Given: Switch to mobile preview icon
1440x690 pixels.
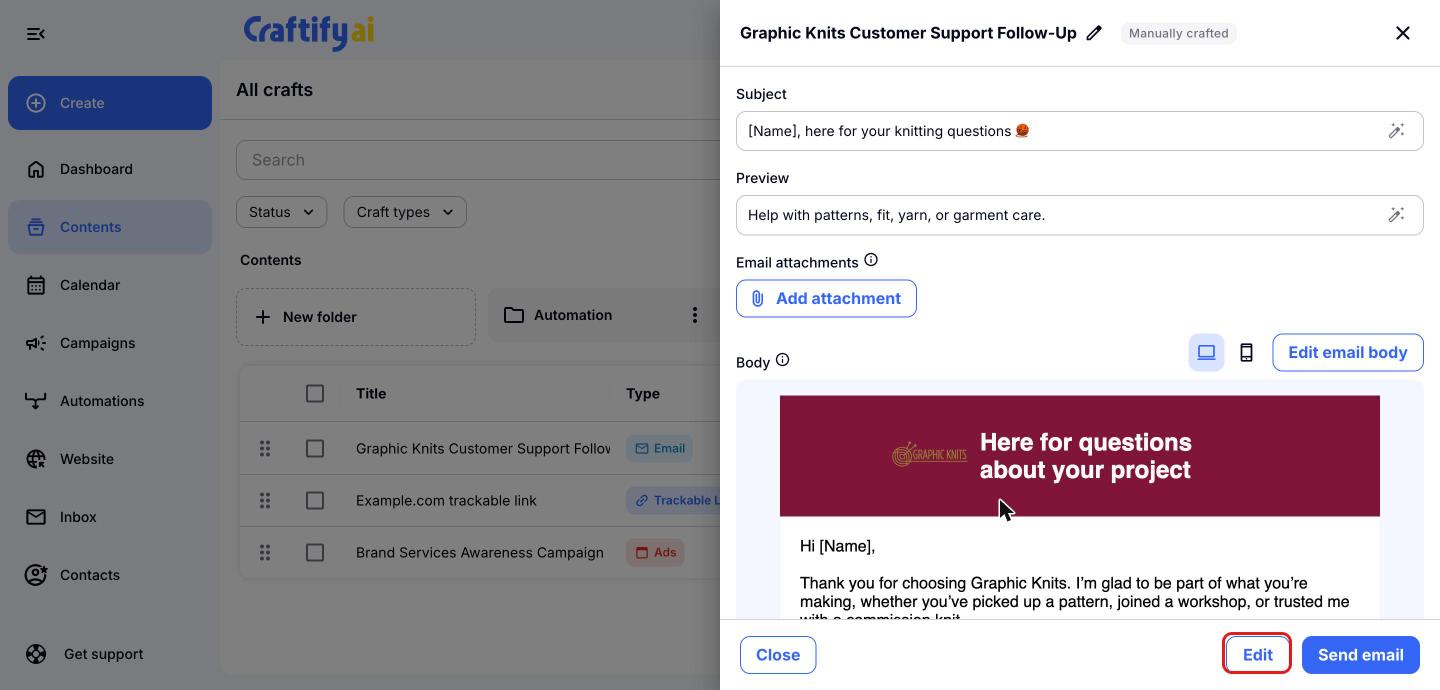Looking at the screenshot, I should (1246, 352).
